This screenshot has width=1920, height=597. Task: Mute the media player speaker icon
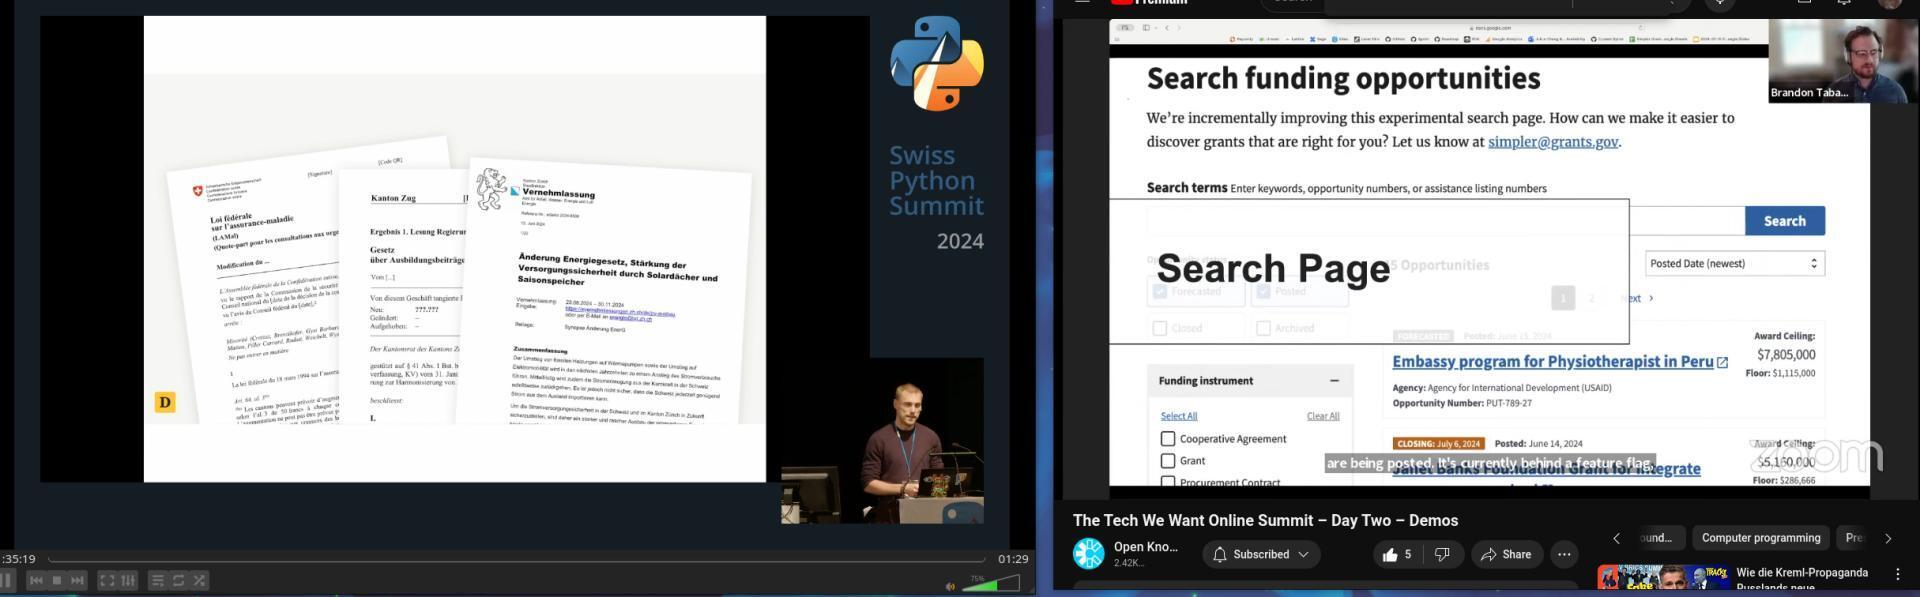click(950, 586)
